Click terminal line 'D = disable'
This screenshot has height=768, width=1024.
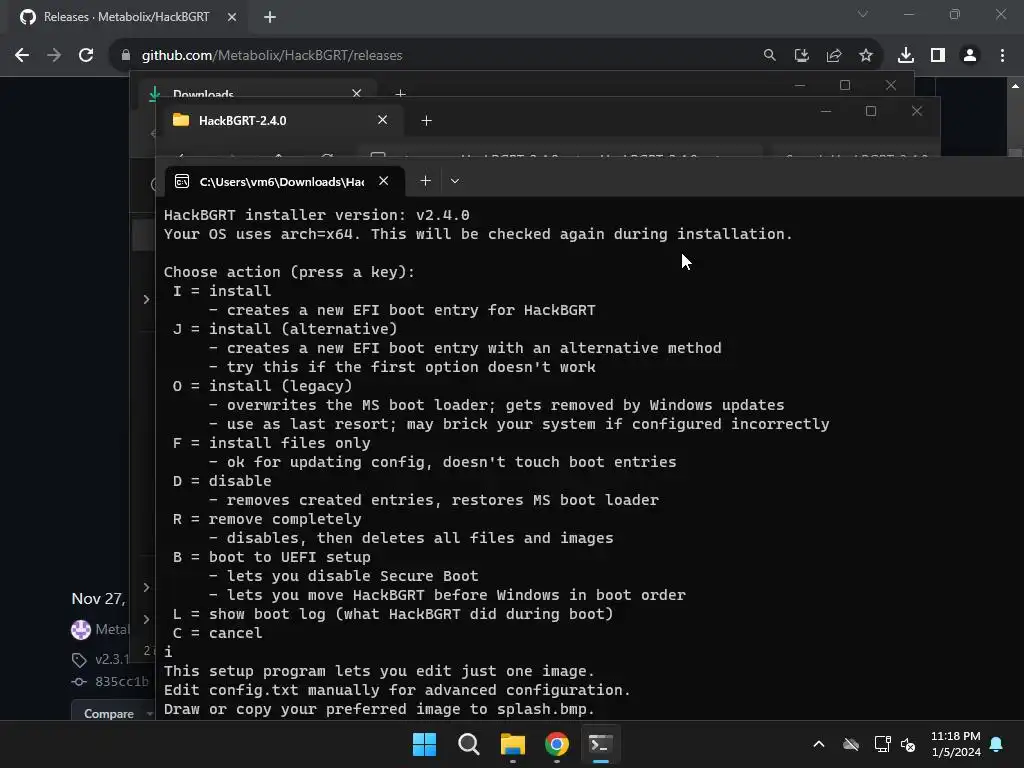pos(222,481)
